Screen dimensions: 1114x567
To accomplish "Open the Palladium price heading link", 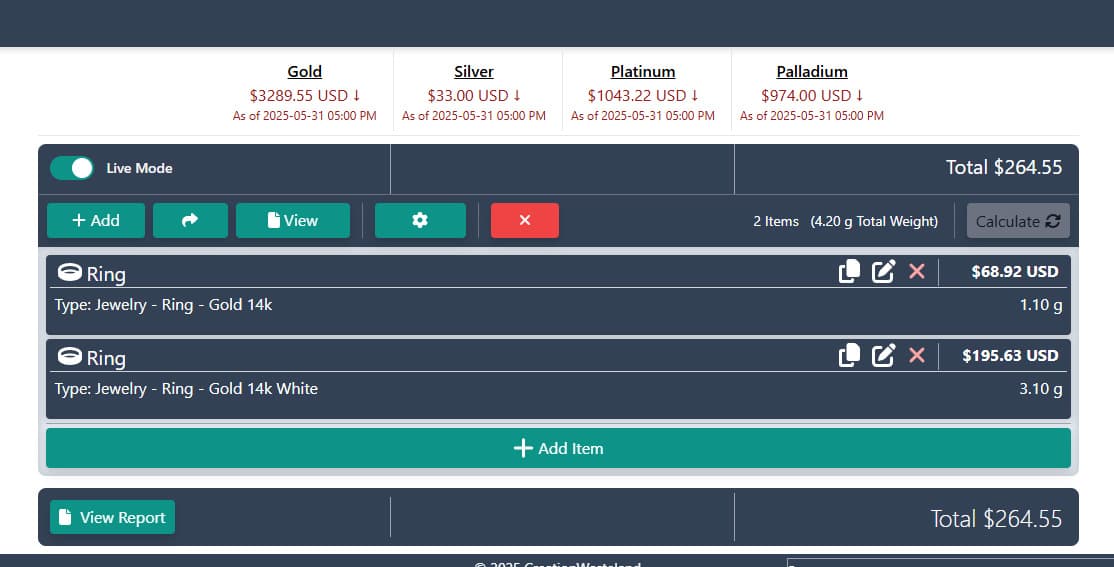I will click(x=812, y=72).
